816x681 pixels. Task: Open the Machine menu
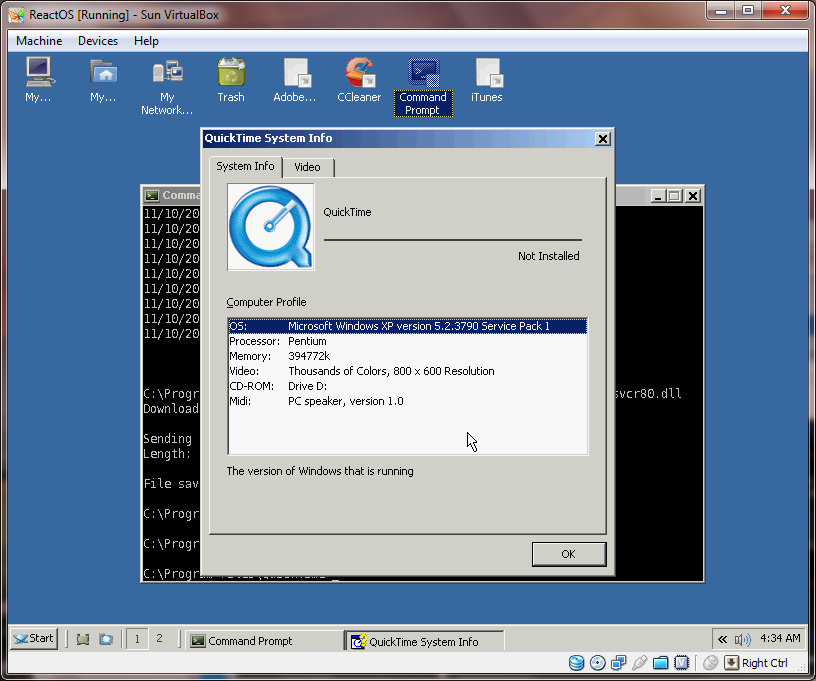(39, 41)
